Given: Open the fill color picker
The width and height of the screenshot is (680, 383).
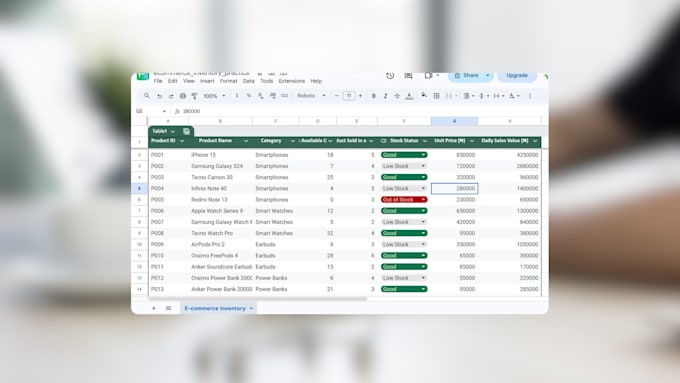Looking at the screenshot, I should [x=424, y=96].
